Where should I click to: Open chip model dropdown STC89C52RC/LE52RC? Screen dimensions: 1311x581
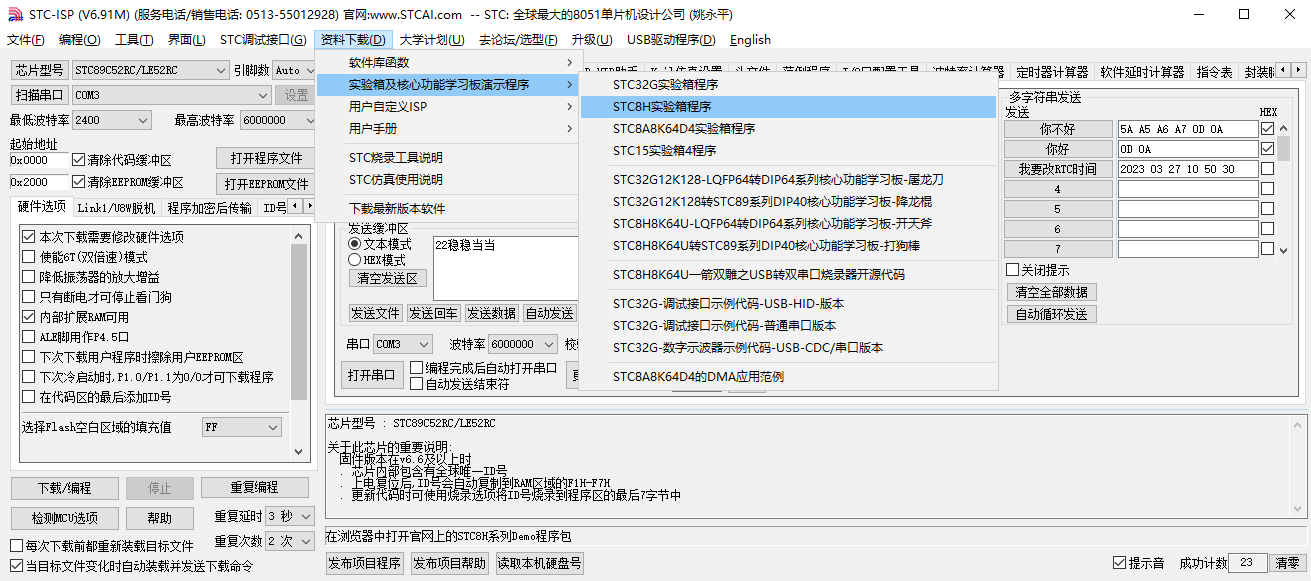150,70
